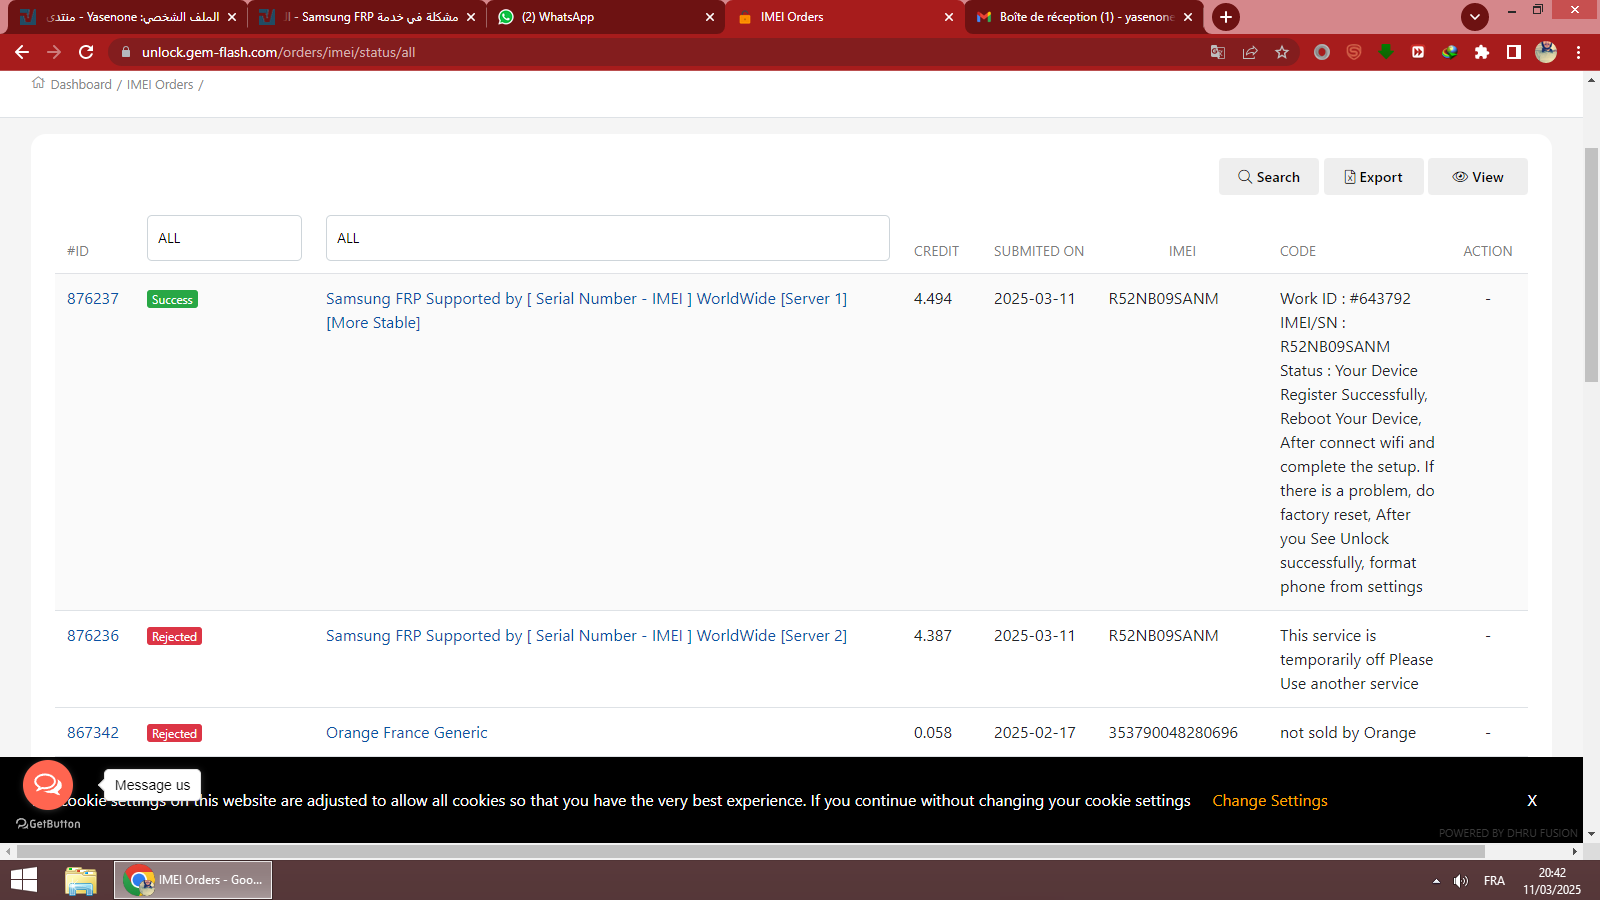Click the Rejected badge on order 867342

coord(174,733)
